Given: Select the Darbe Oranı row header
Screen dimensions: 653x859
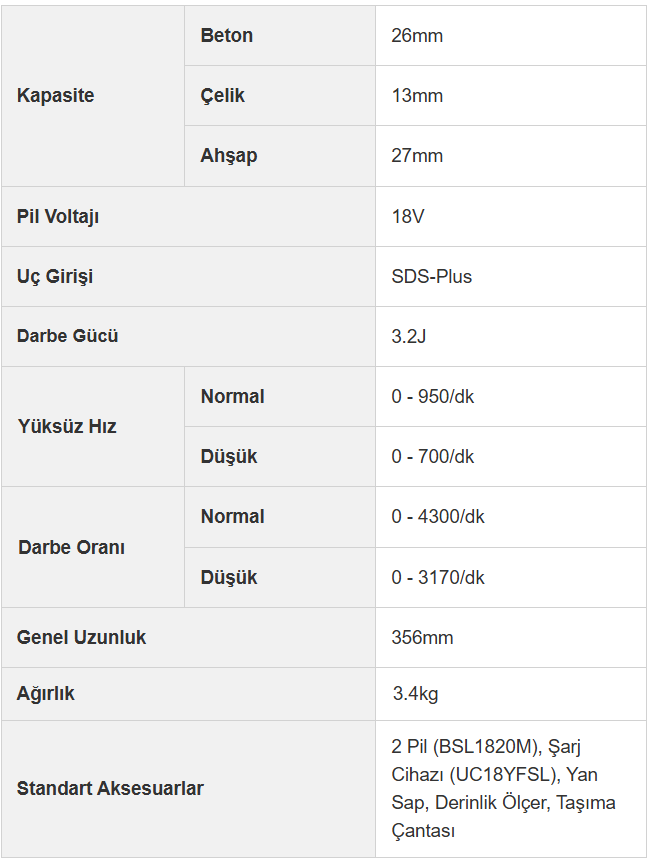Looking at the screenshot, I should (71, 548).
